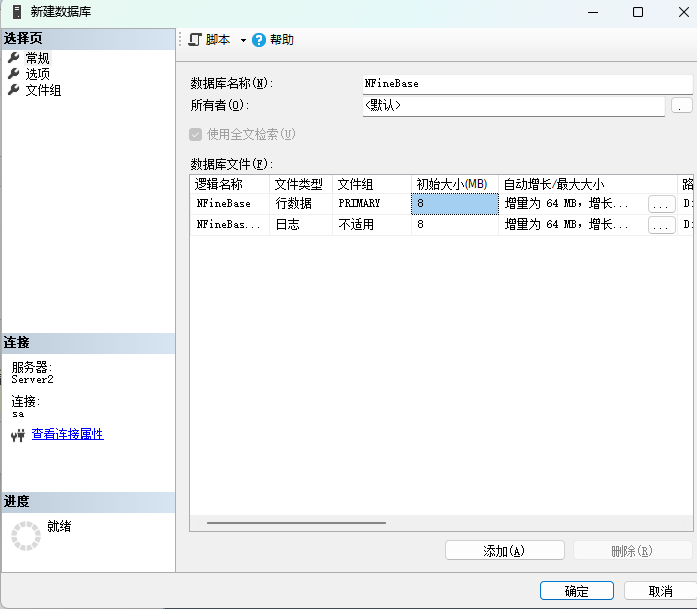Open autogrowth settings button for 日志 row

point(661,225)
